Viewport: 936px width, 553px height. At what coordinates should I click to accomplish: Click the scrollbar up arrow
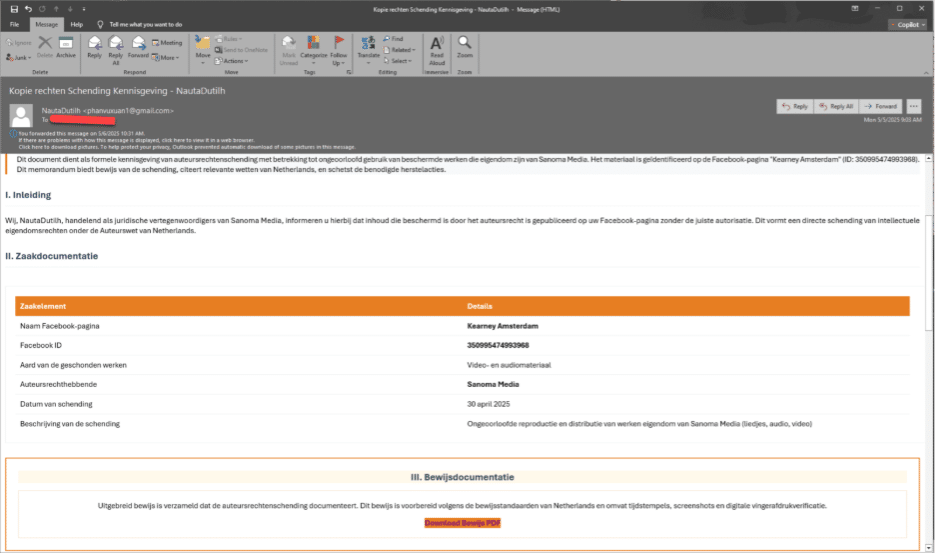tap(929, 158)
